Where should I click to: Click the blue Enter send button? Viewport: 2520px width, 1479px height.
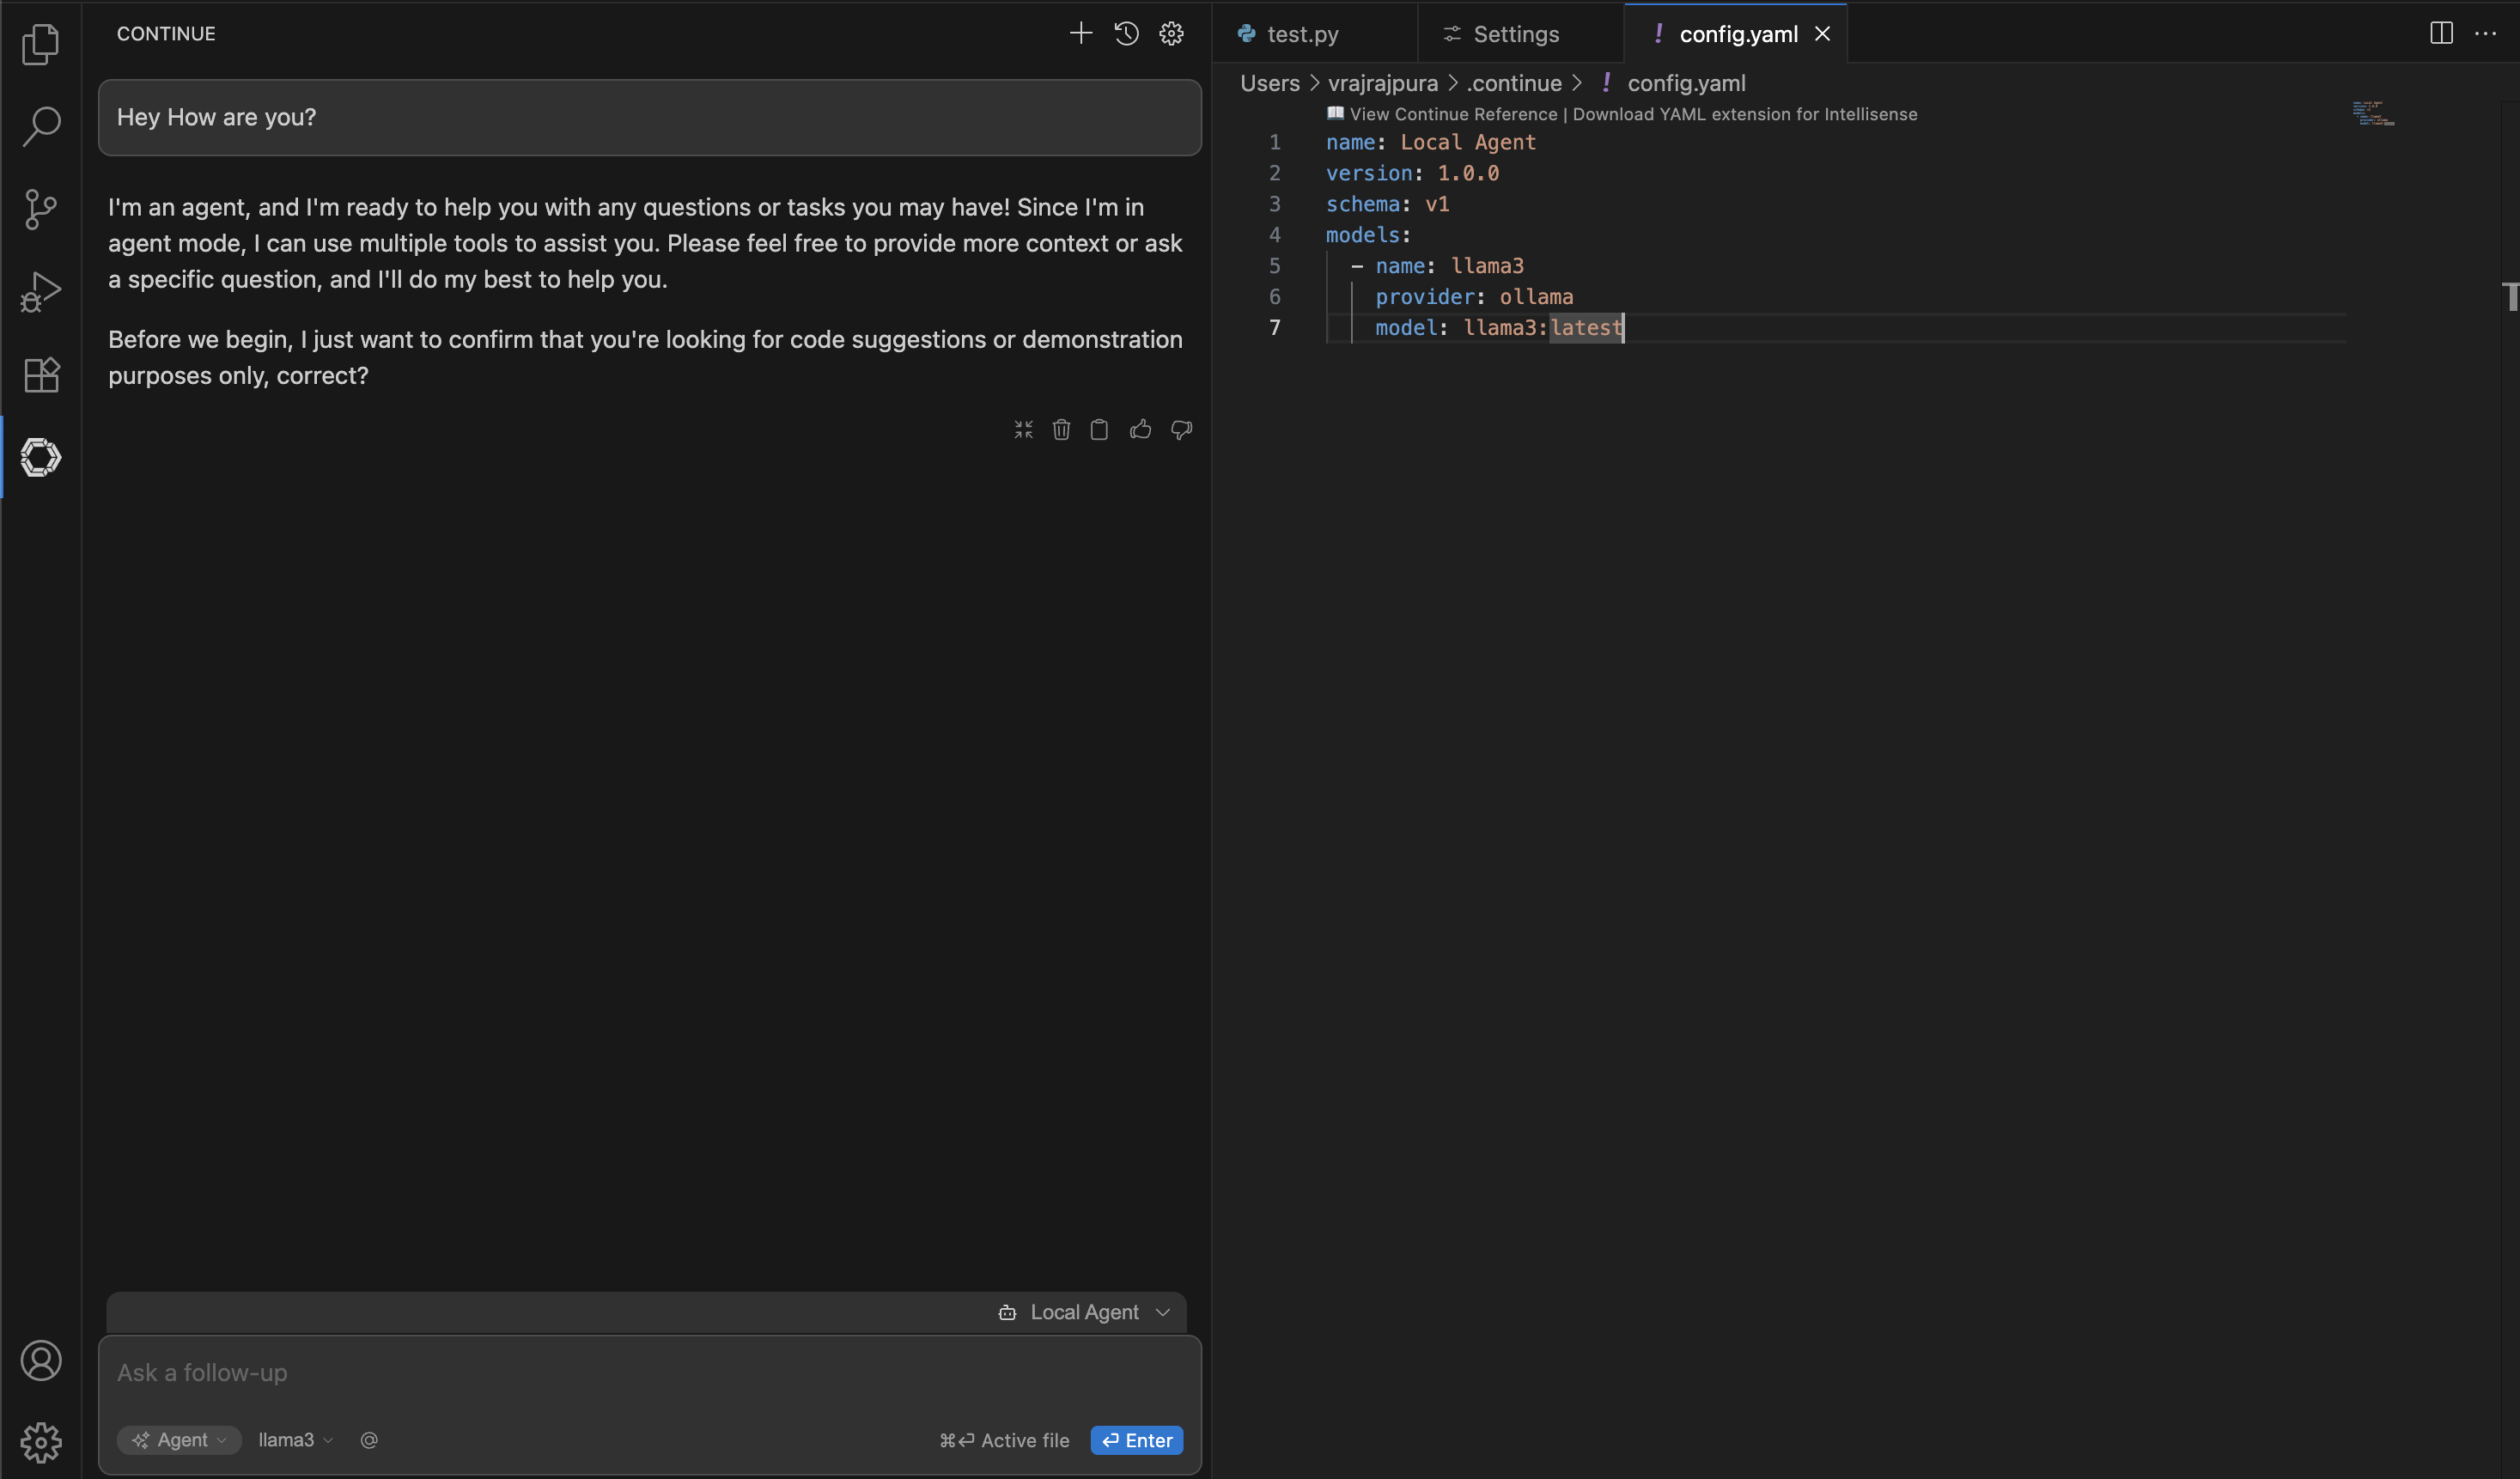1137,1440
